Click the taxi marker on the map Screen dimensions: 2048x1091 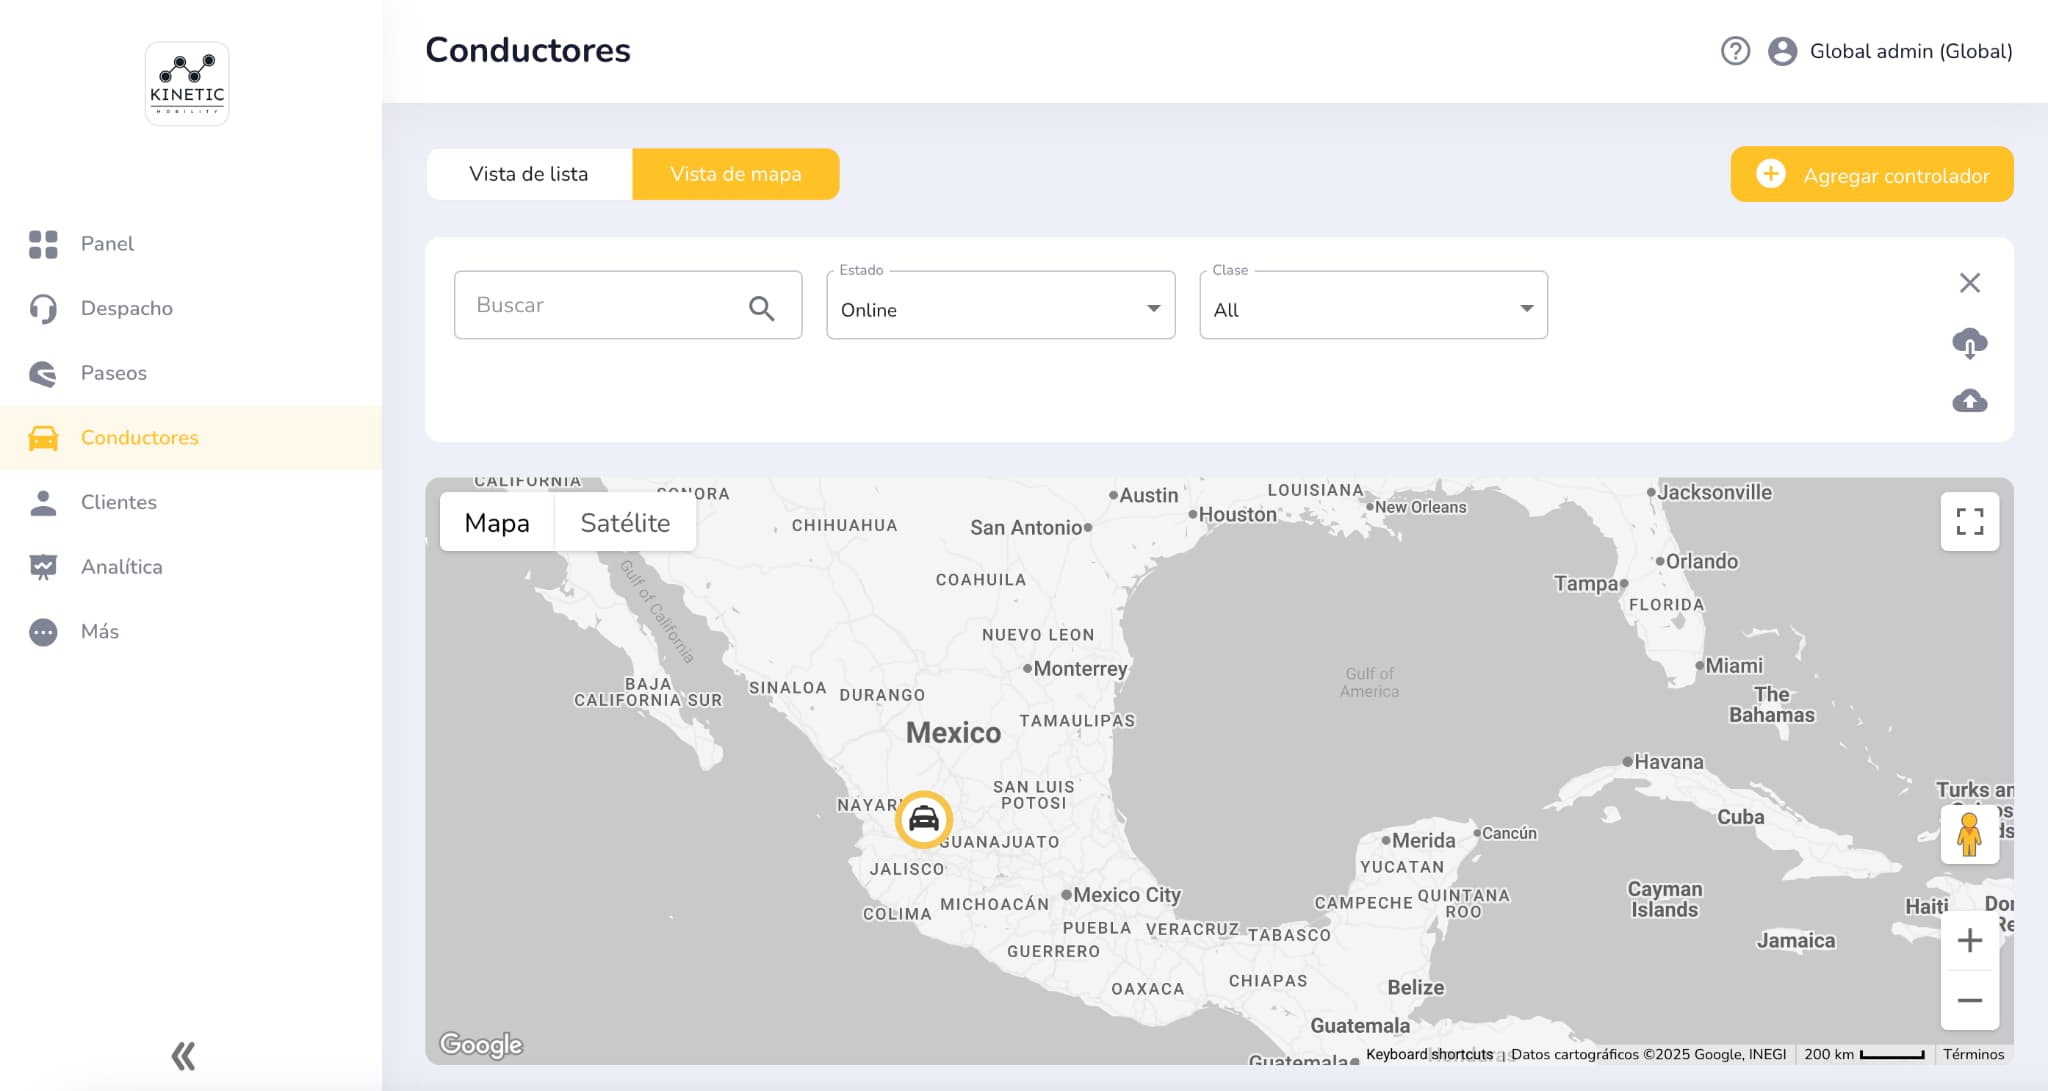pos(923,819)
